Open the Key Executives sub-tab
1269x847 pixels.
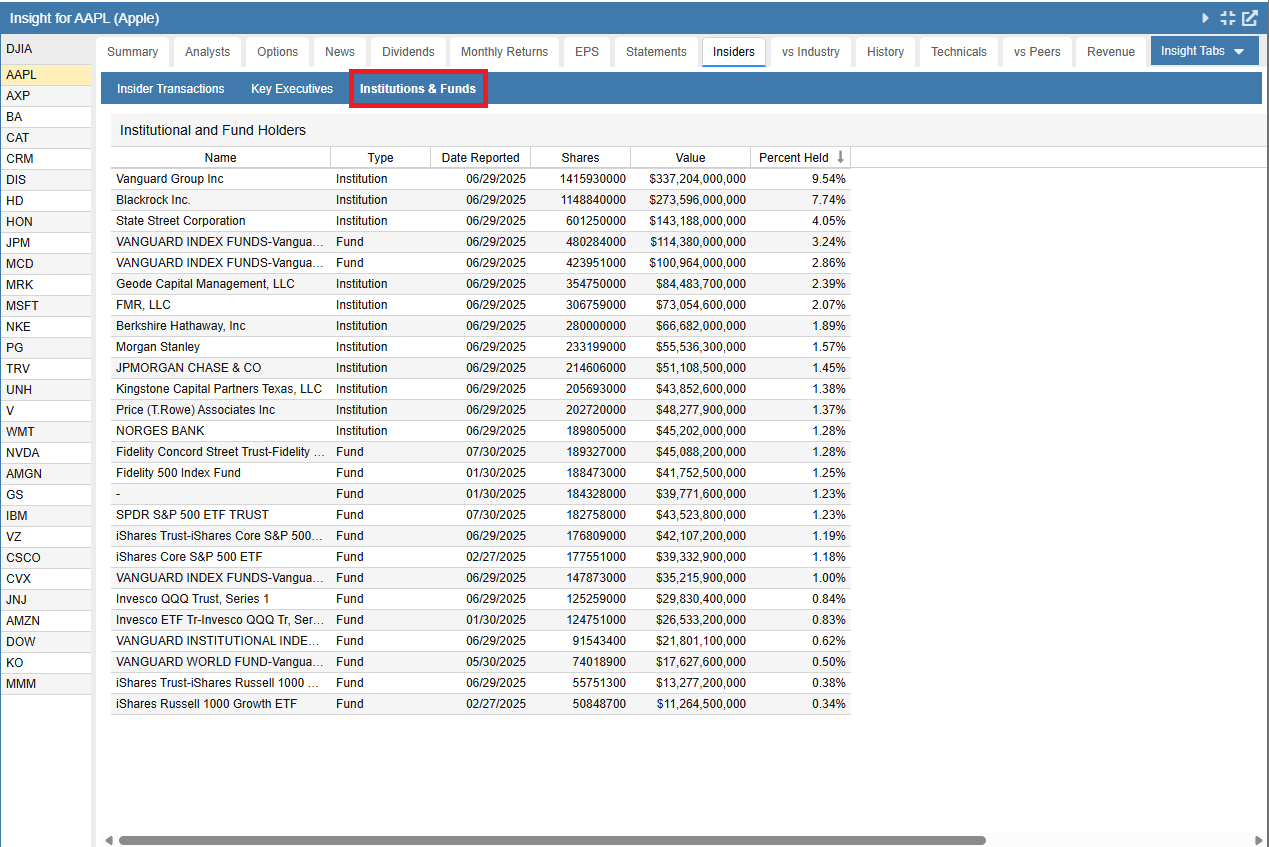click(x=292, y=89)
